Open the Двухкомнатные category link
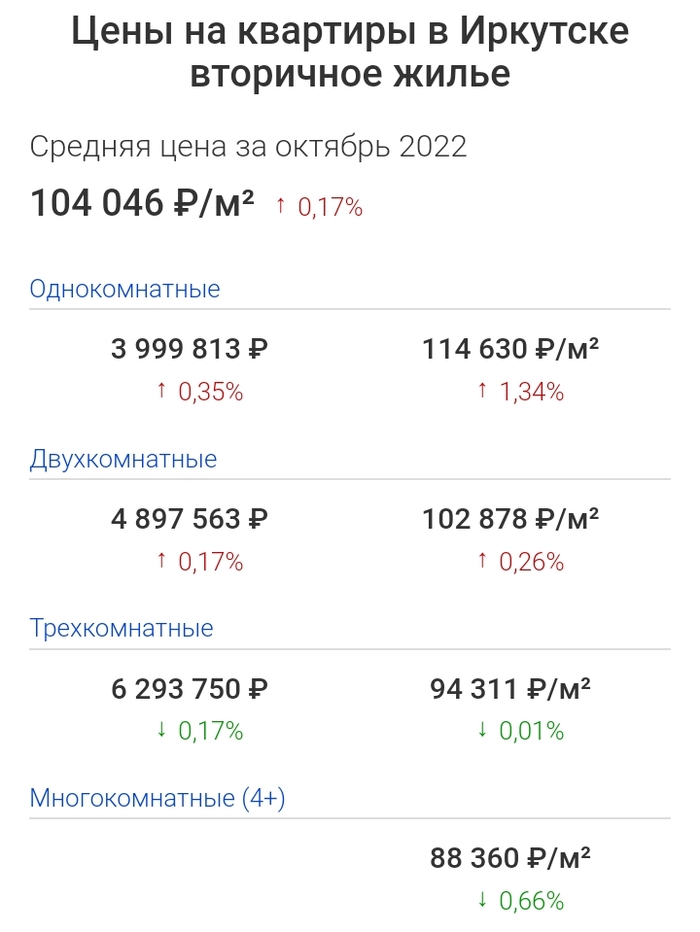The height and width of the screenshot is (932, 700). [x=123, y=460]
